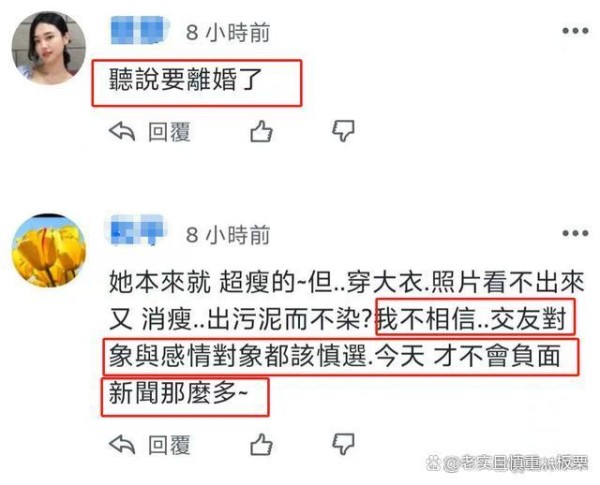Click the reply arrow icon under the second comment
The image size is (600, 485).
(122, 444)
